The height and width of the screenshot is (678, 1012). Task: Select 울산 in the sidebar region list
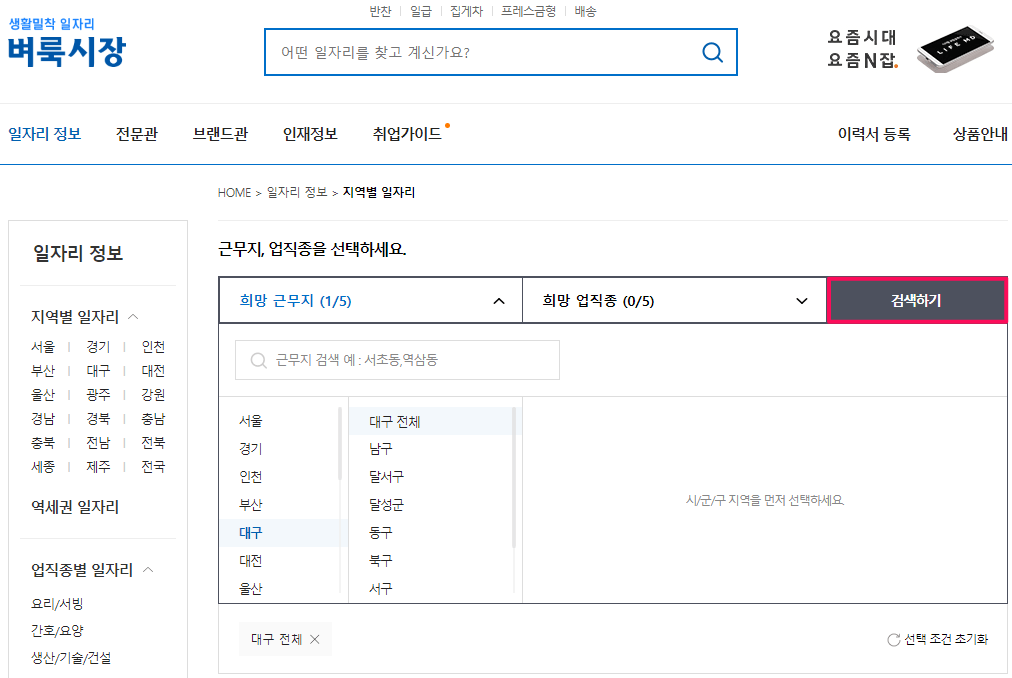43,395
